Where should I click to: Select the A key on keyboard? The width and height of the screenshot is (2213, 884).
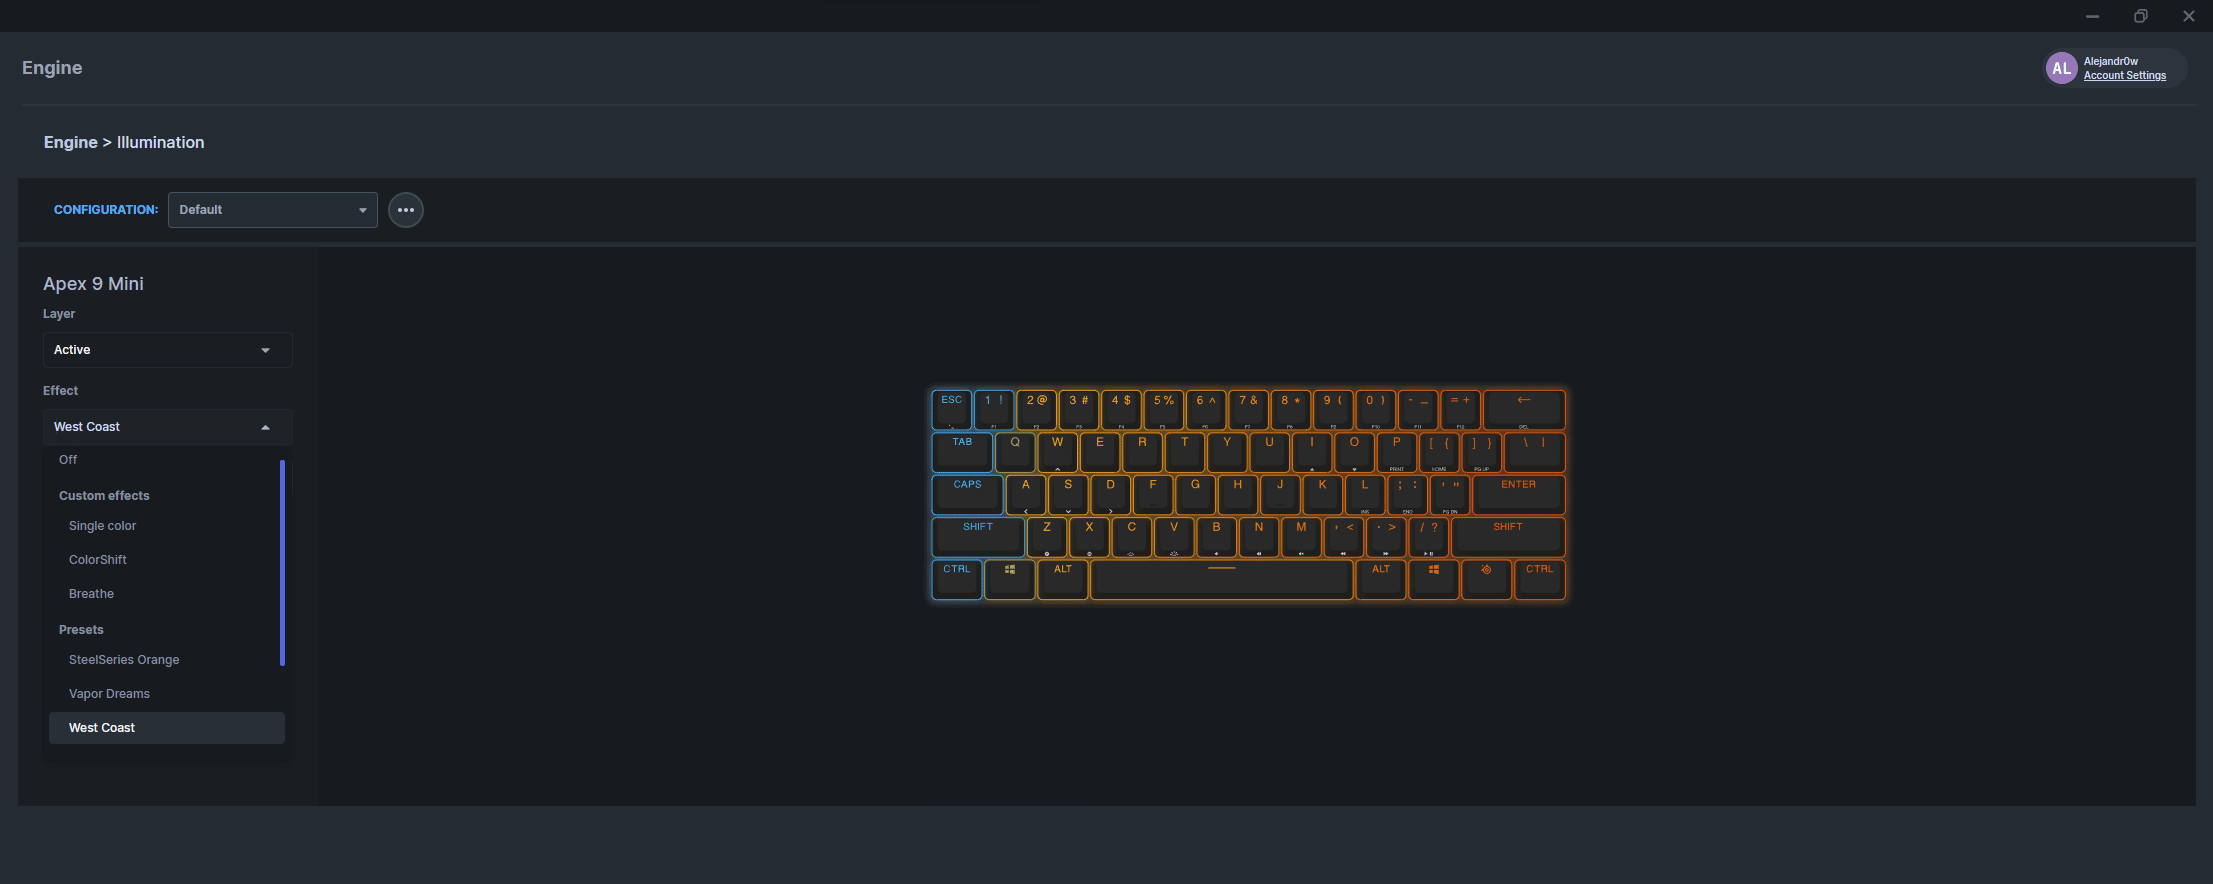coord(1026,494)
